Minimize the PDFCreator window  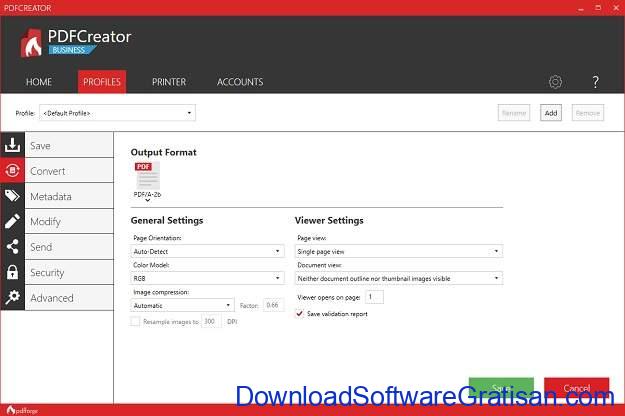coord(581,8)
